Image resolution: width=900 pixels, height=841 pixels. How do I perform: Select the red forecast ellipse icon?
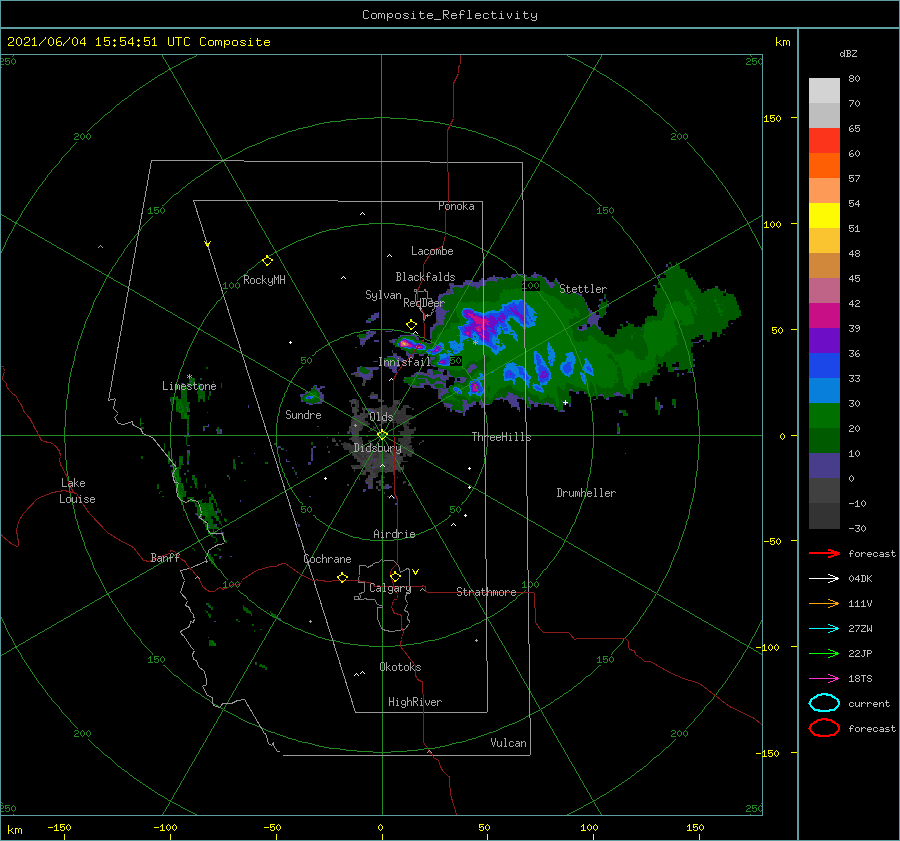tap(824, 728)
